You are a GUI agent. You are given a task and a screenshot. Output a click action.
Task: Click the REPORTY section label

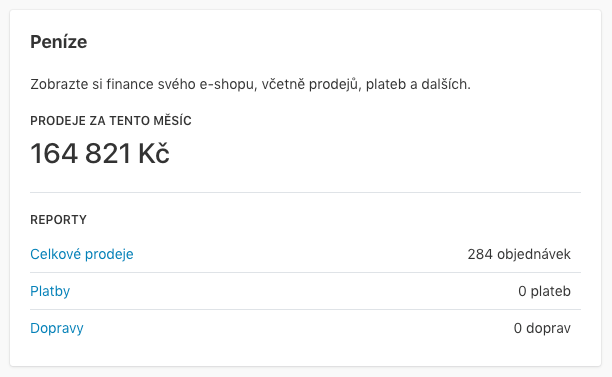59,220
